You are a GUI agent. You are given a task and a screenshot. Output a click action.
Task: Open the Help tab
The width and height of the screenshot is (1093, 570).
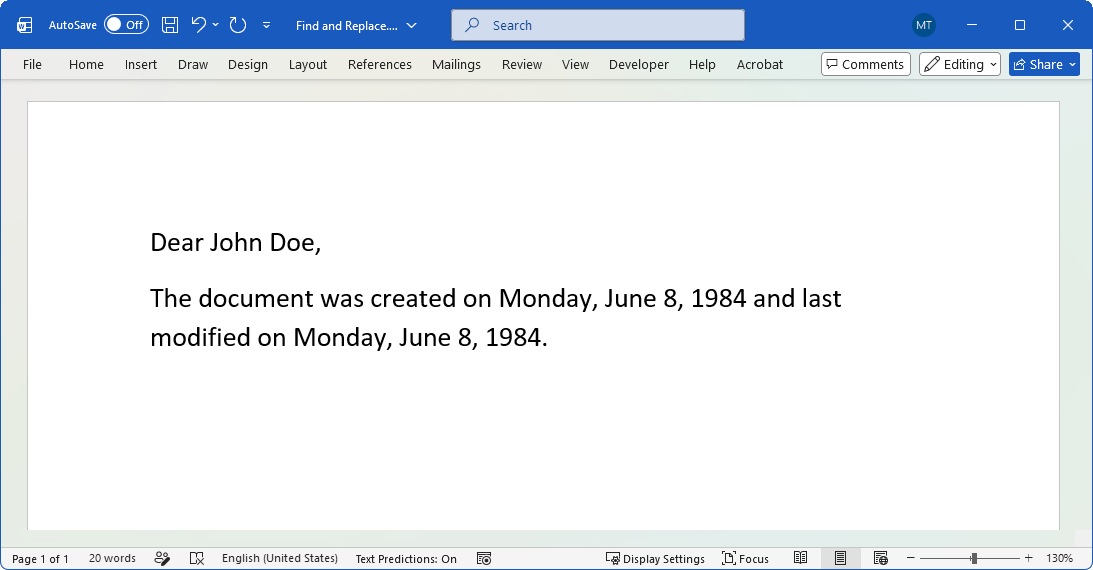tap(702, 64)
